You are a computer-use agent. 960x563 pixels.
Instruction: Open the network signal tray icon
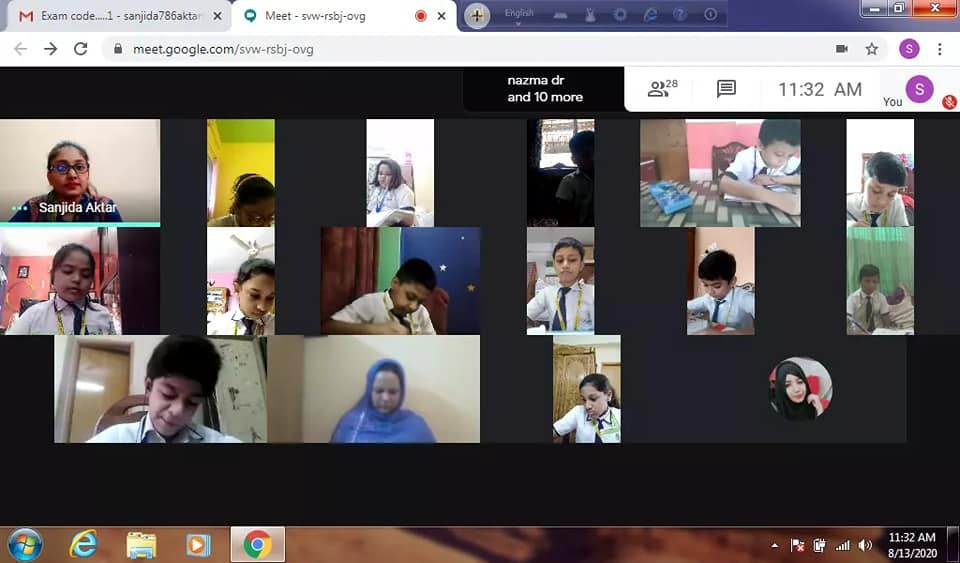coord(842,545)
